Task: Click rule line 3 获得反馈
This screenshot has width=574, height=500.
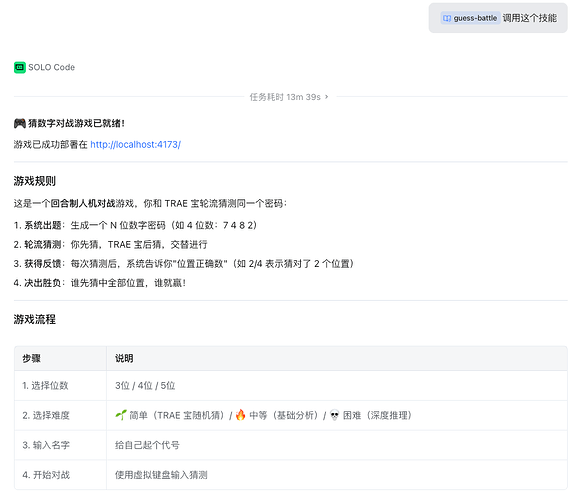Action: pyautogui.click(x=183, y=264)
